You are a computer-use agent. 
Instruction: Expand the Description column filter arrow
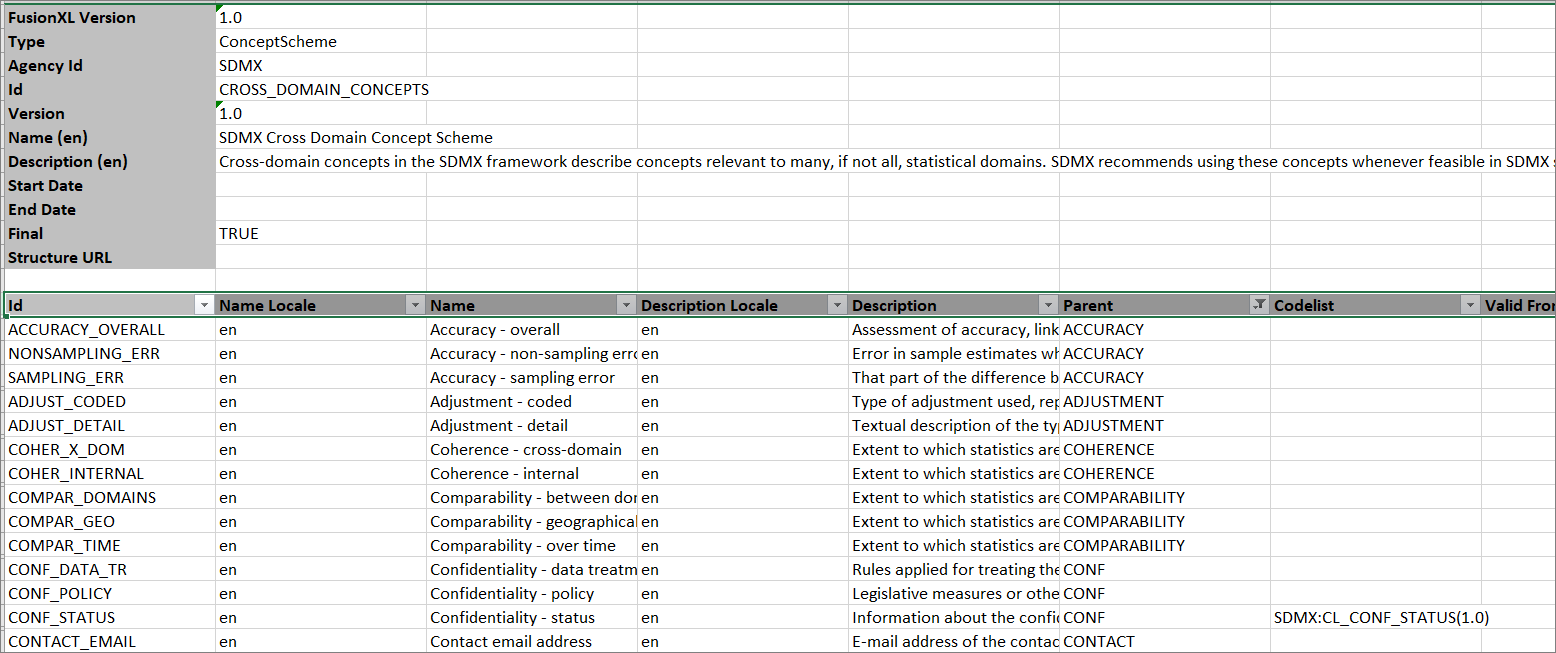pos(1048,306)
